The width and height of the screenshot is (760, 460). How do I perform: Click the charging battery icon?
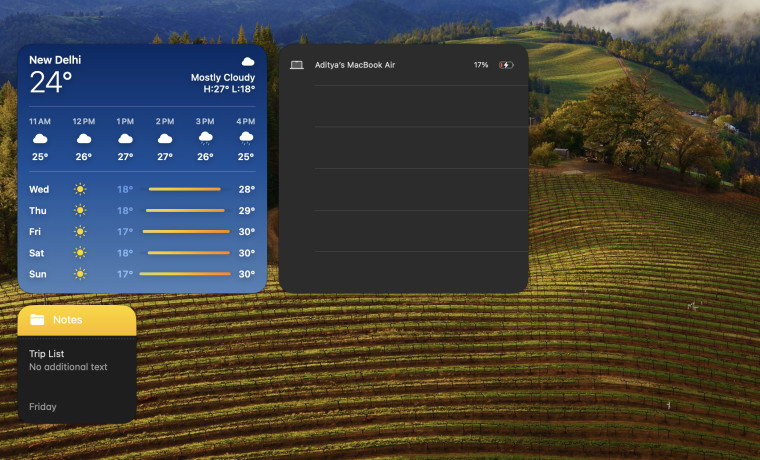pos(506,65)
